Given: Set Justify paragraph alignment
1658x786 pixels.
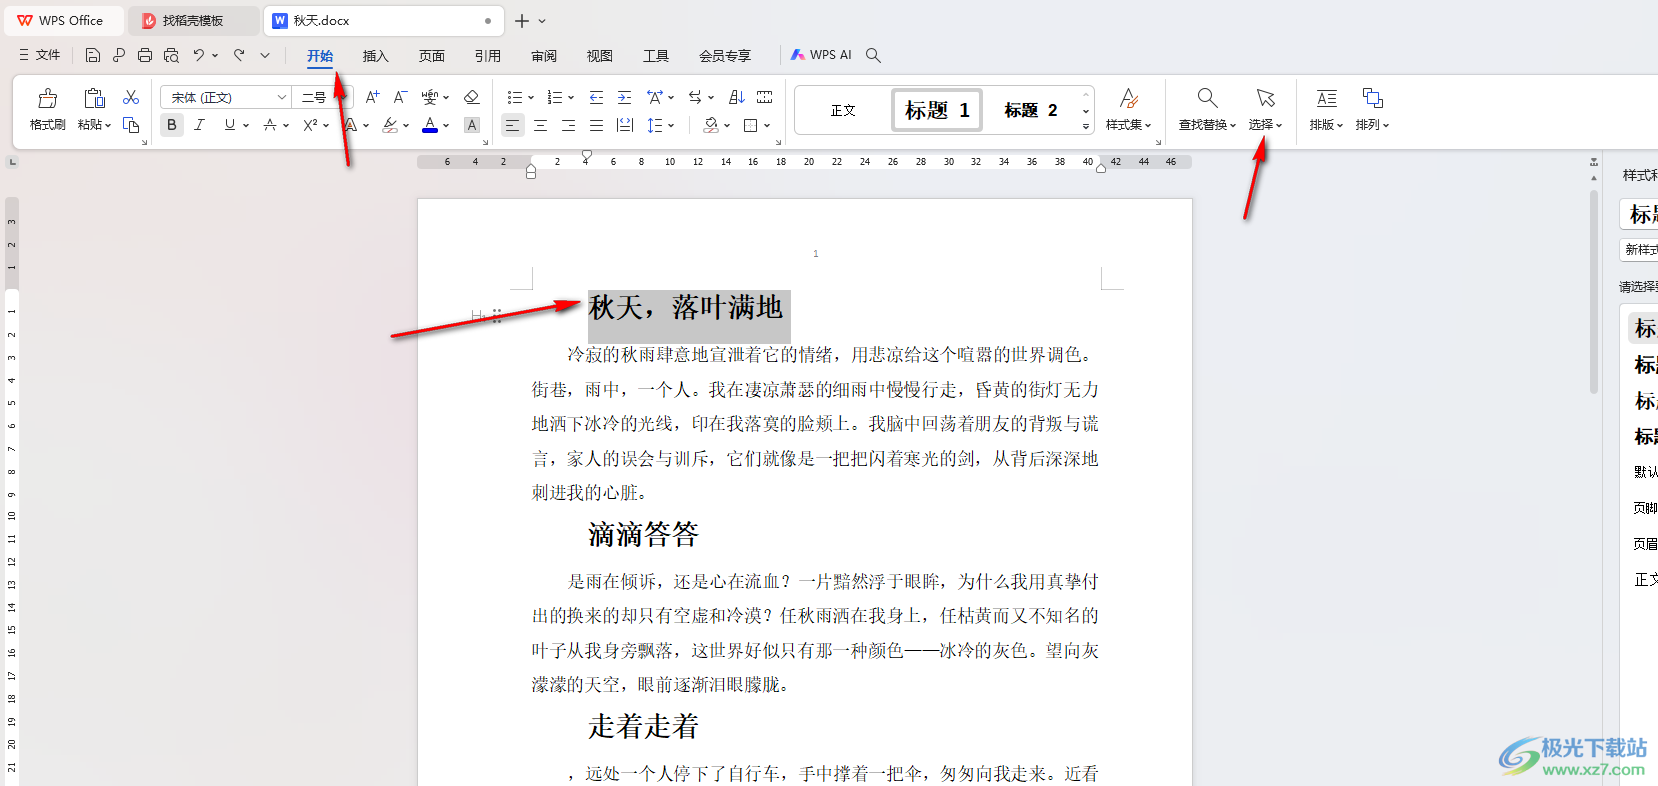Looking at the screenshot, I should [596, 125].
